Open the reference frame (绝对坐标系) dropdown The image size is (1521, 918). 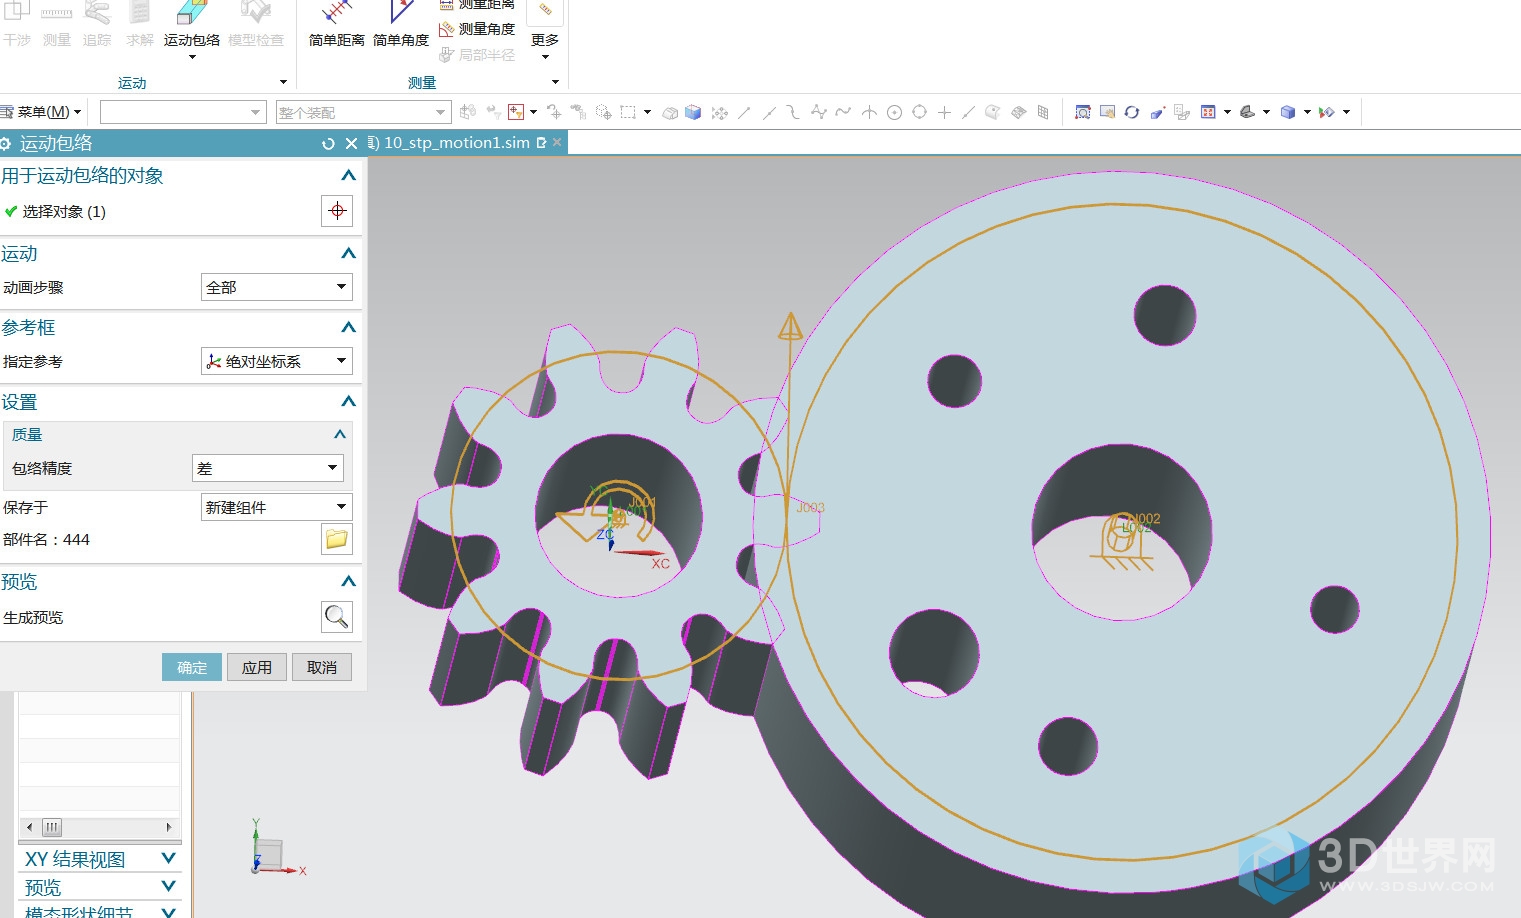[277, 361]
